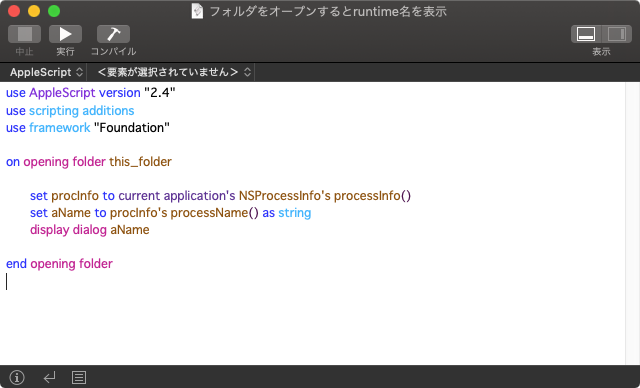The height and width of the screenshot is (388, 640).
Task: Click the 'end opening folder' line
Action: tap(59, 264)
